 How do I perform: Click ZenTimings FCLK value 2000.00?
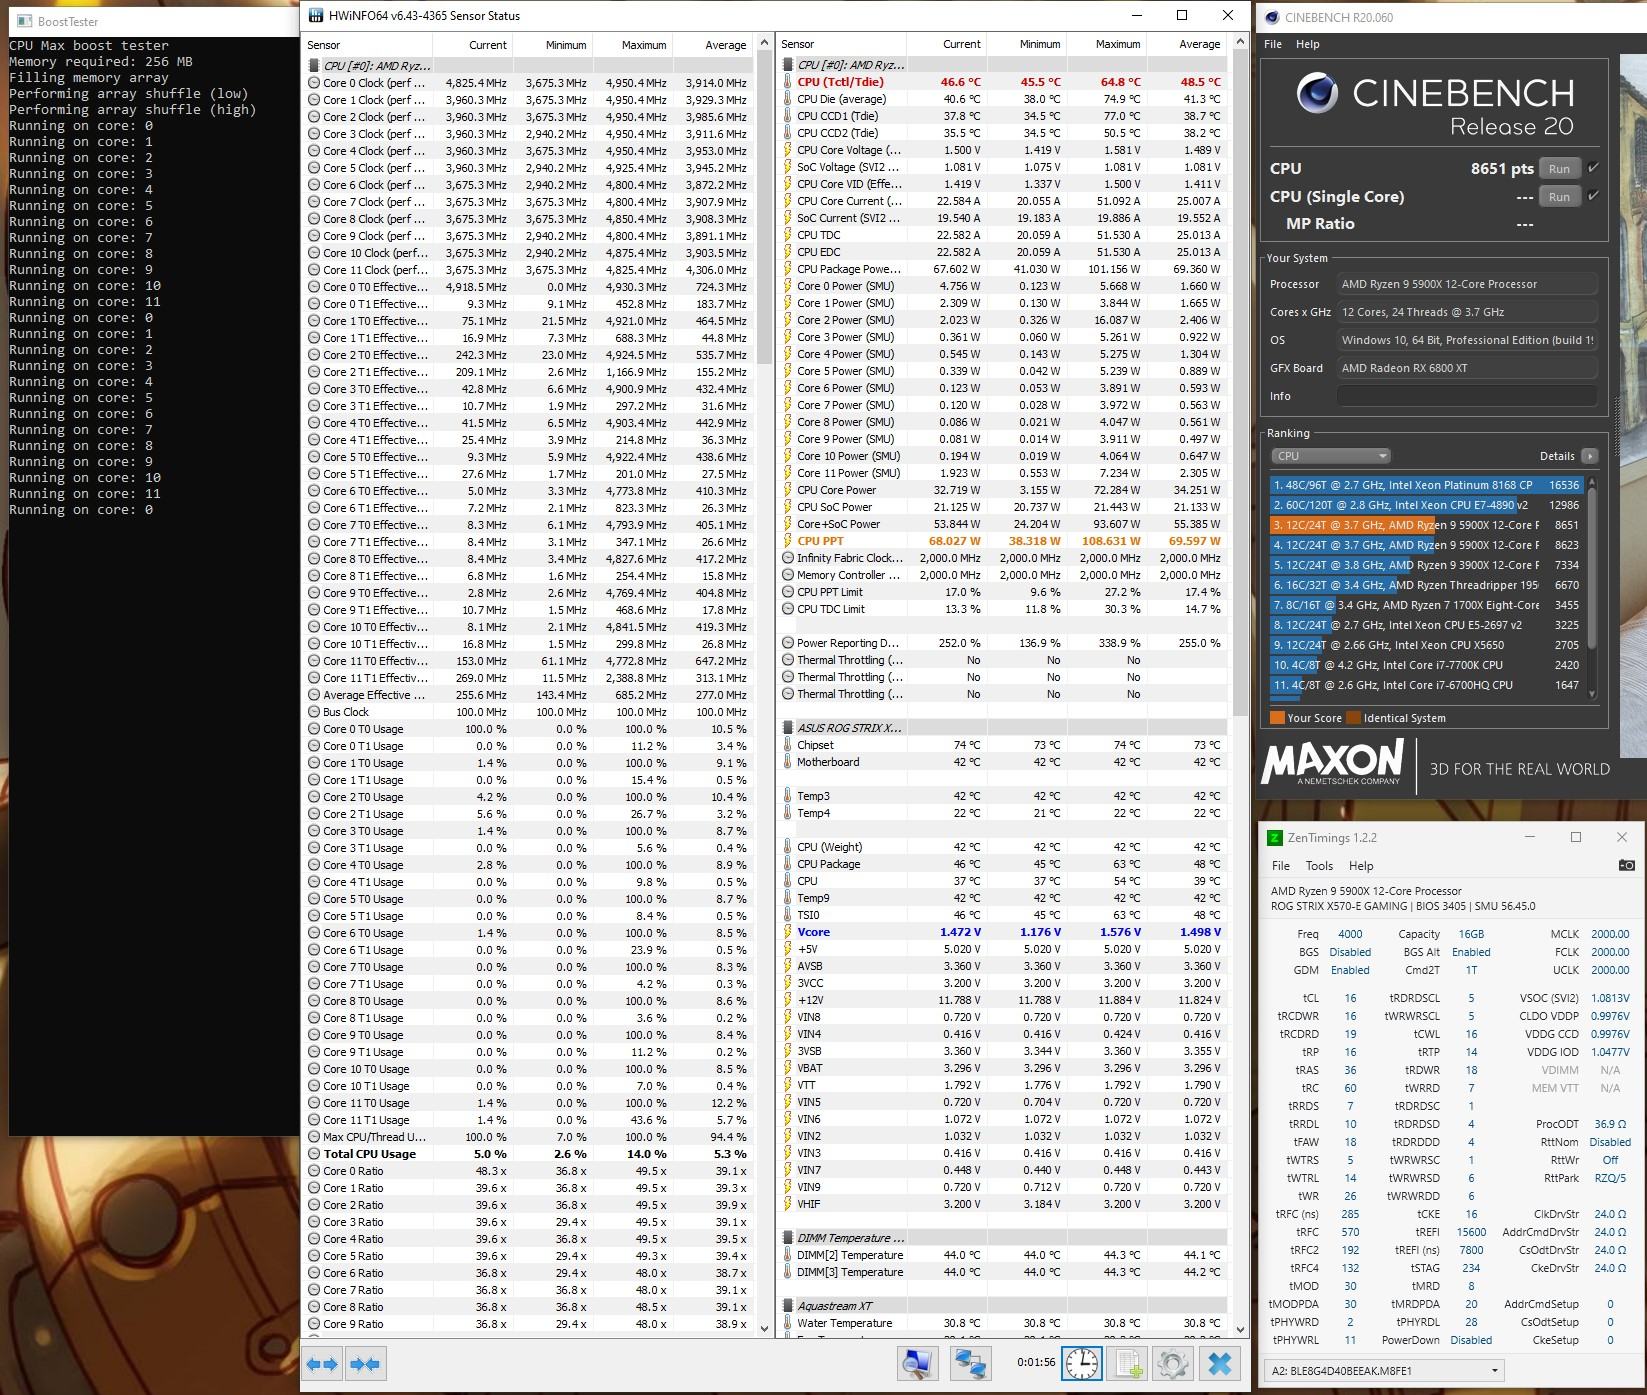tap(1610, 952)
